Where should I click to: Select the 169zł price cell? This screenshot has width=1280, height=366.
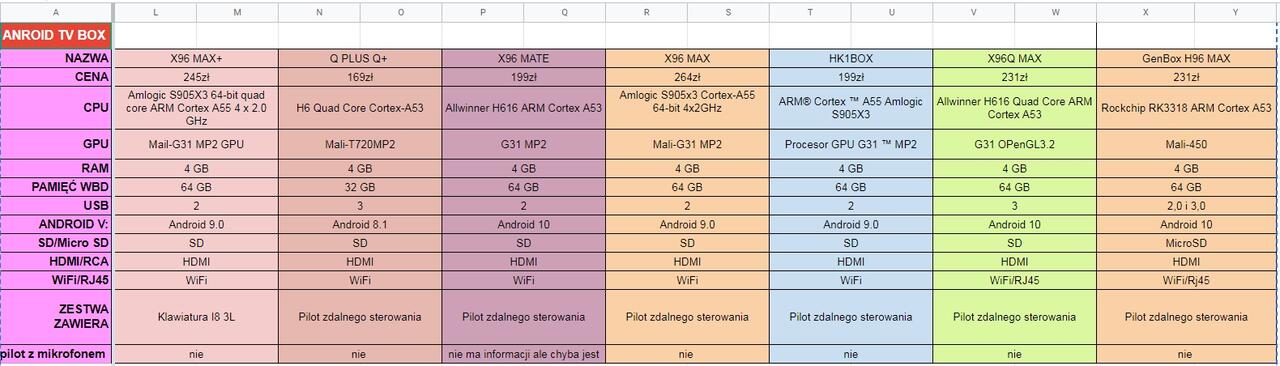[360, 77]
